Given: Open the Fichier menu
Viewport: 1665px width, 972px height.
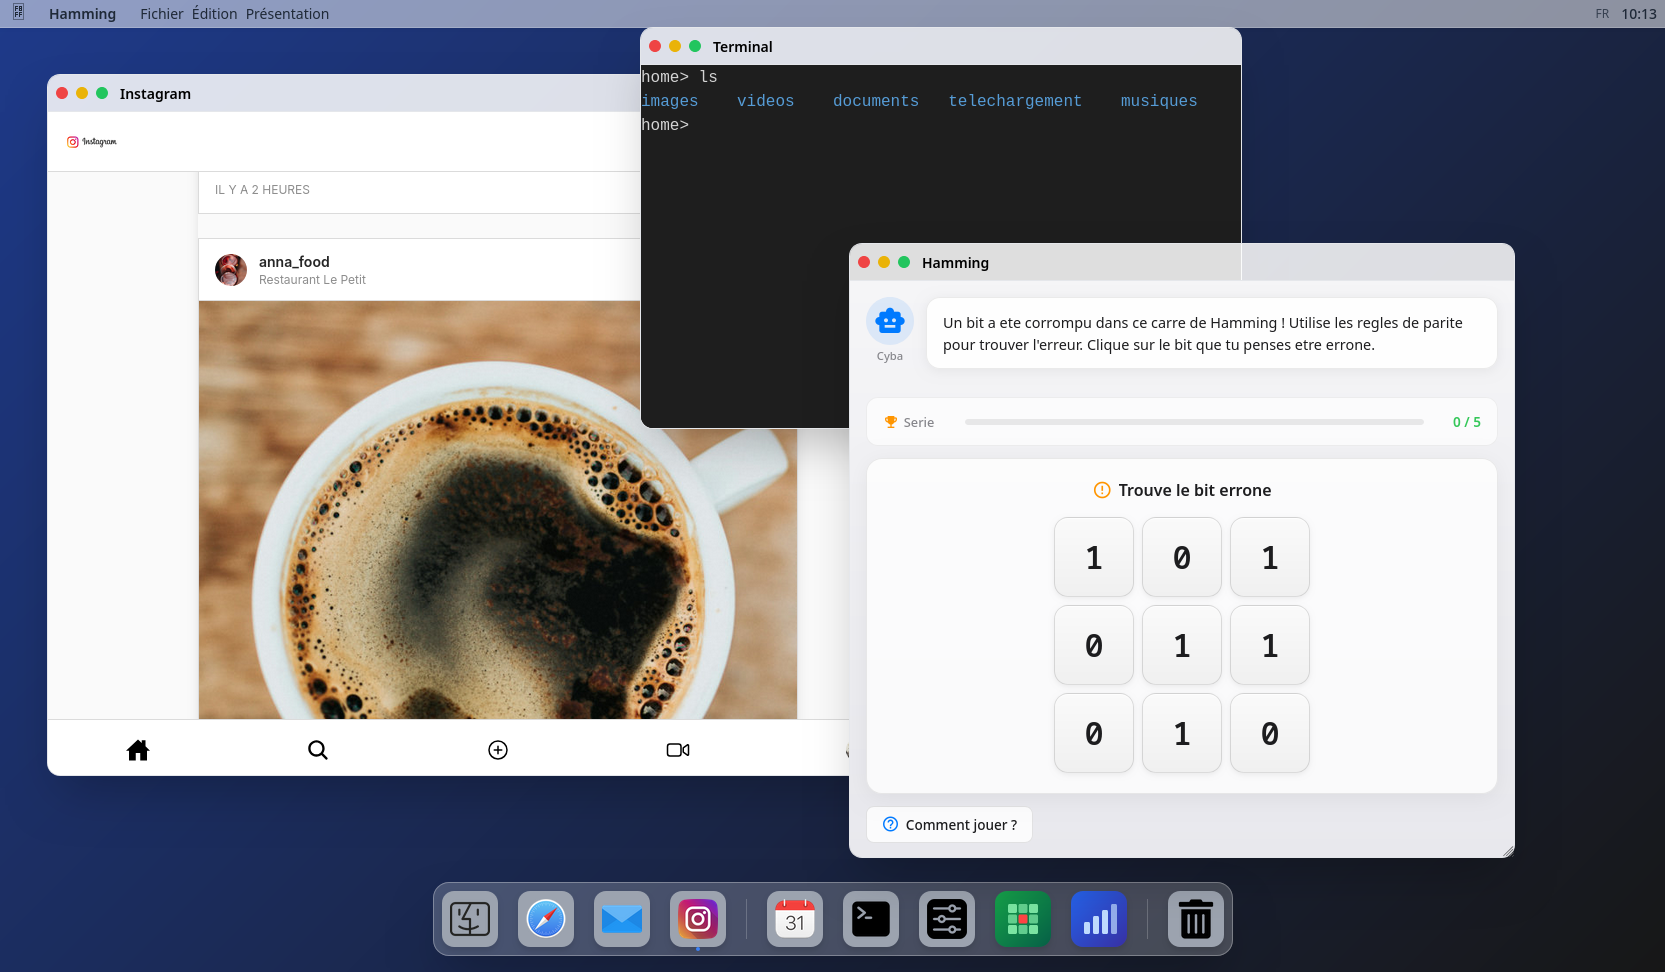Looking at the screenshot, I should 162,14.
